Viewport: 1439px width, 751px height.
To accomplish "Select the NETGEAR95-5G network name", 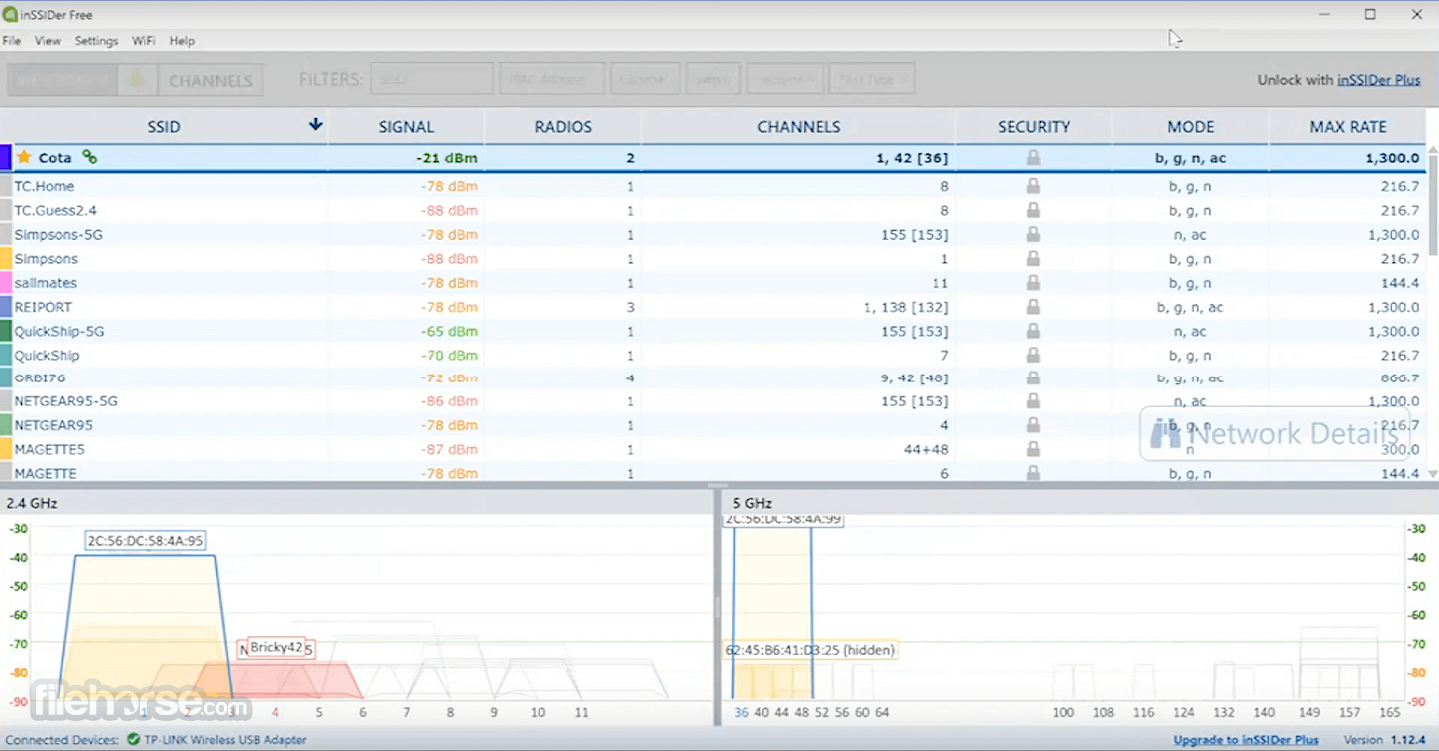I will click(66, 401).
